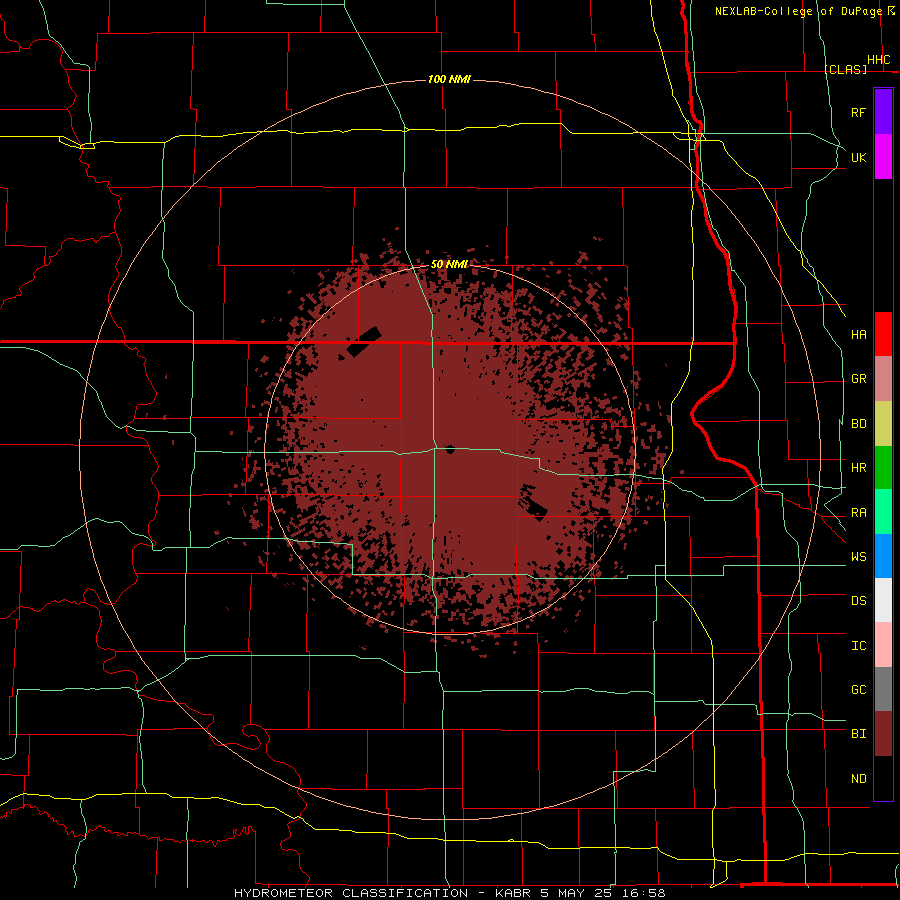
Task: Click the 'HHC' product label
Action: 879,60
